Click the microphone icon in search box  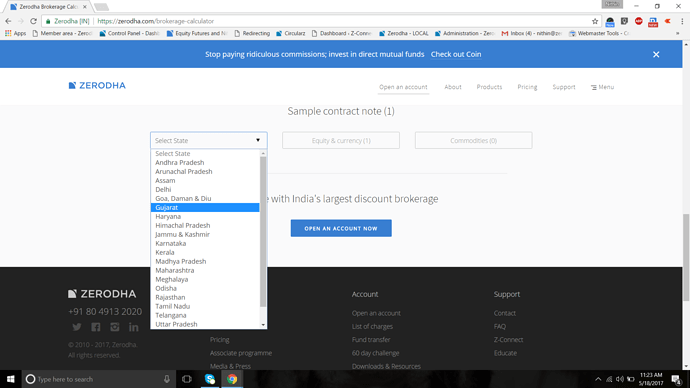[167, 379]
